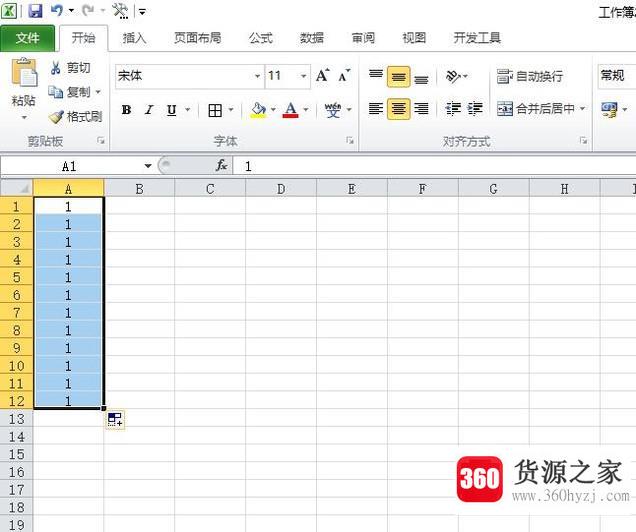This screenshot has width=636, height=532.
Task: Toggle middle vertical alignment
Action: click(399, 77)
